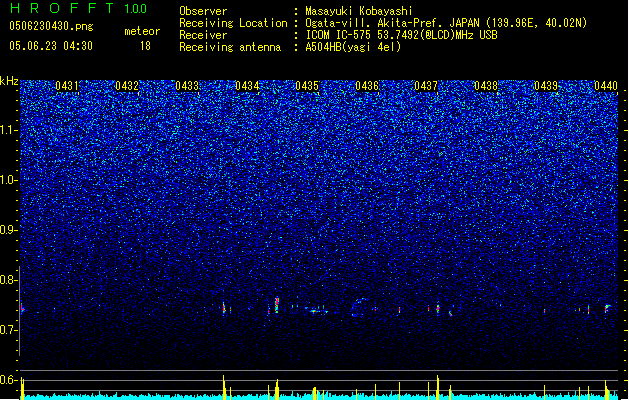Screen dimensions: 629x400
Task: Click the 0434 time marker
Action: coord(247,86)
